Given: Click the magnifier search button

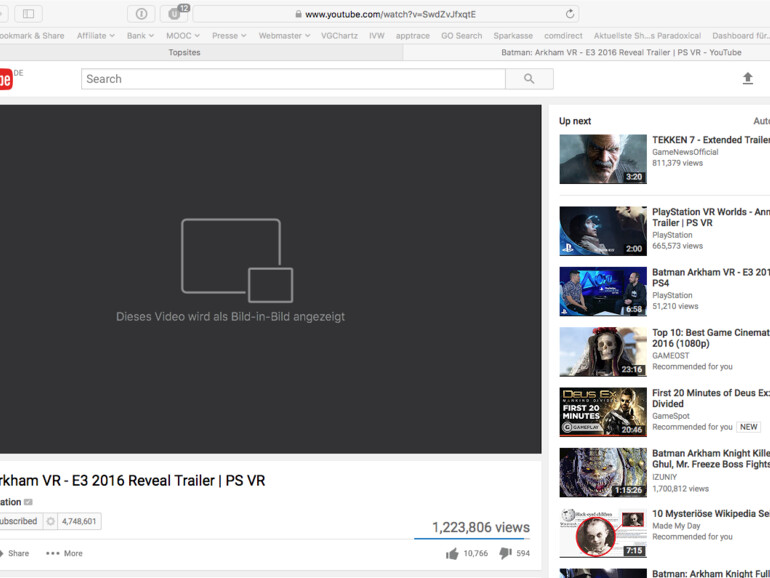Looking at the screenshot, I should [529, 79].
